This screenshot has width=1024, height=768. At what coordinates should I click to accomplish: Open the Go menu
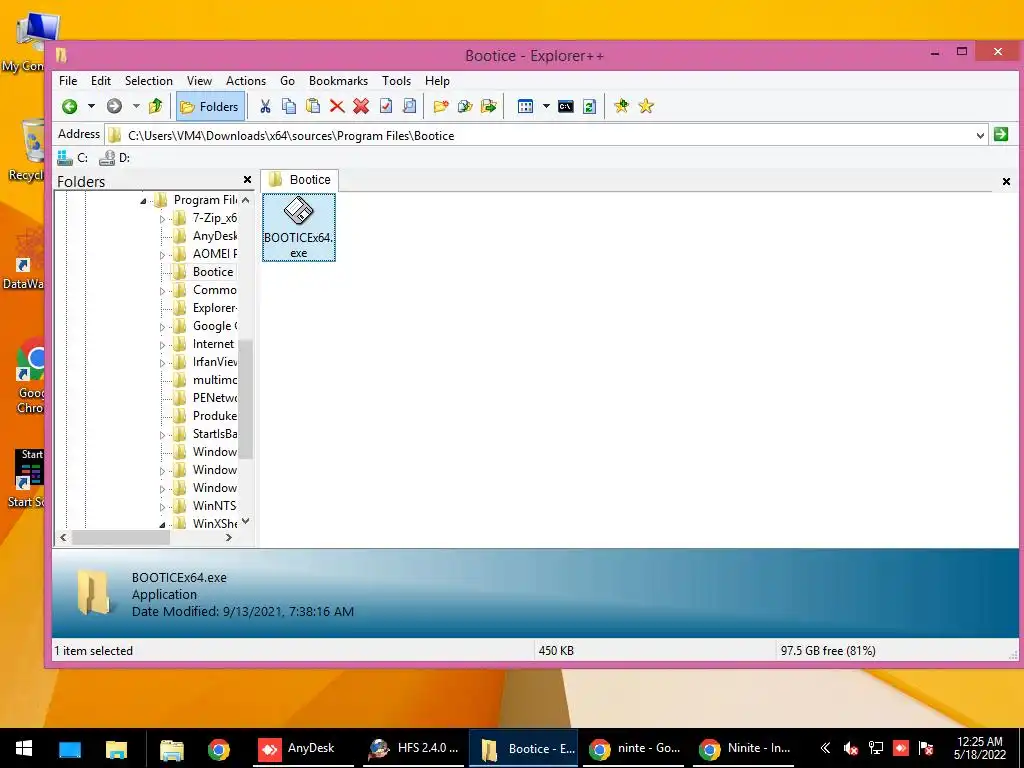click(287, 81)
